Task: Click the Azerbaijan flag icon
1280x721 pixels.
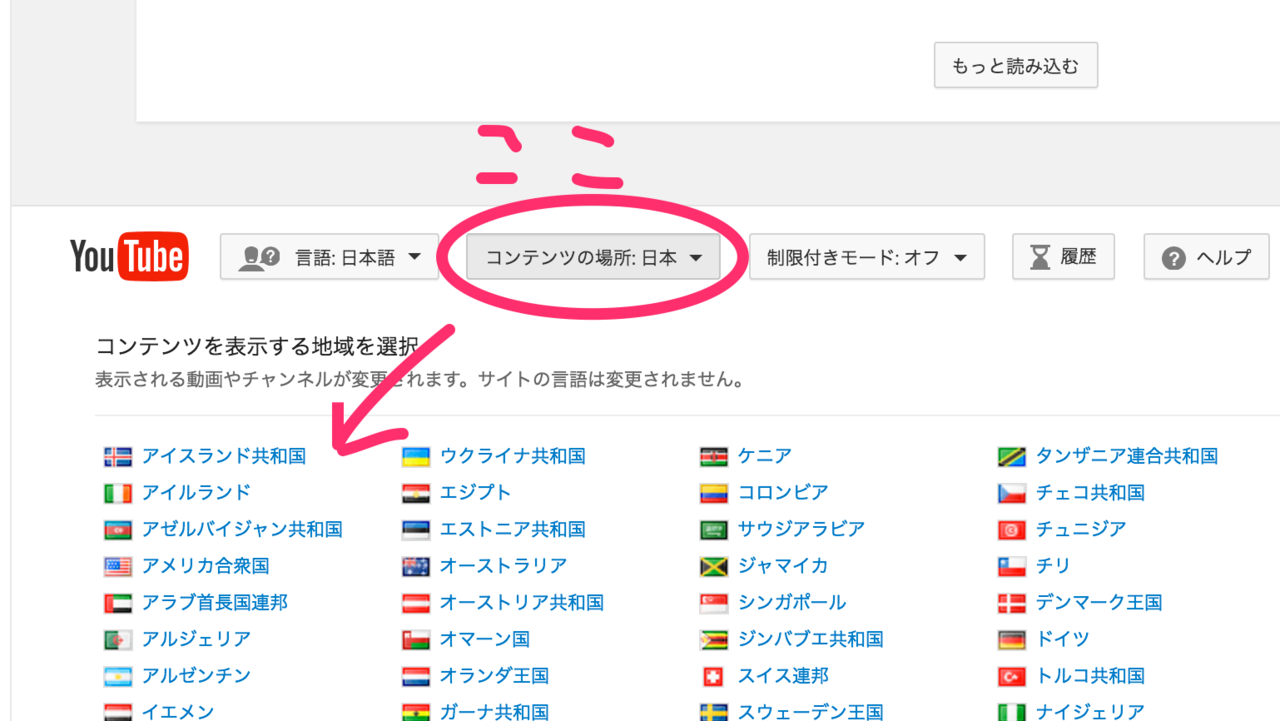Action: tap(118, 530)
